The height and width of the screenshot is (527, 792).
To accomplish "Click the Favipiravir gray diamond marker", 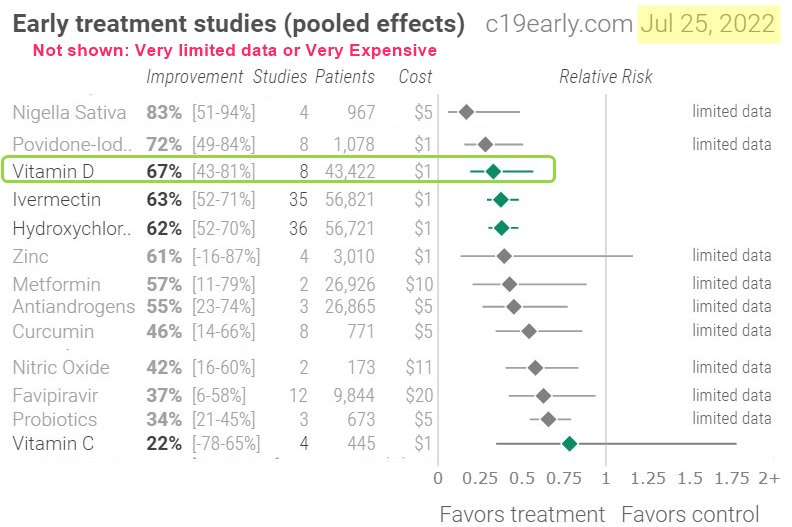I will (543, 395).
